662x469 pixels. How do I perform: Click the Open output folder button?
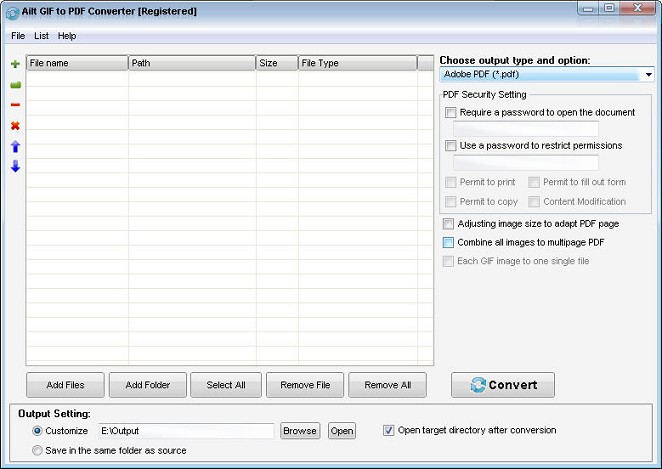pyautogui.click(x=342, y=431)
